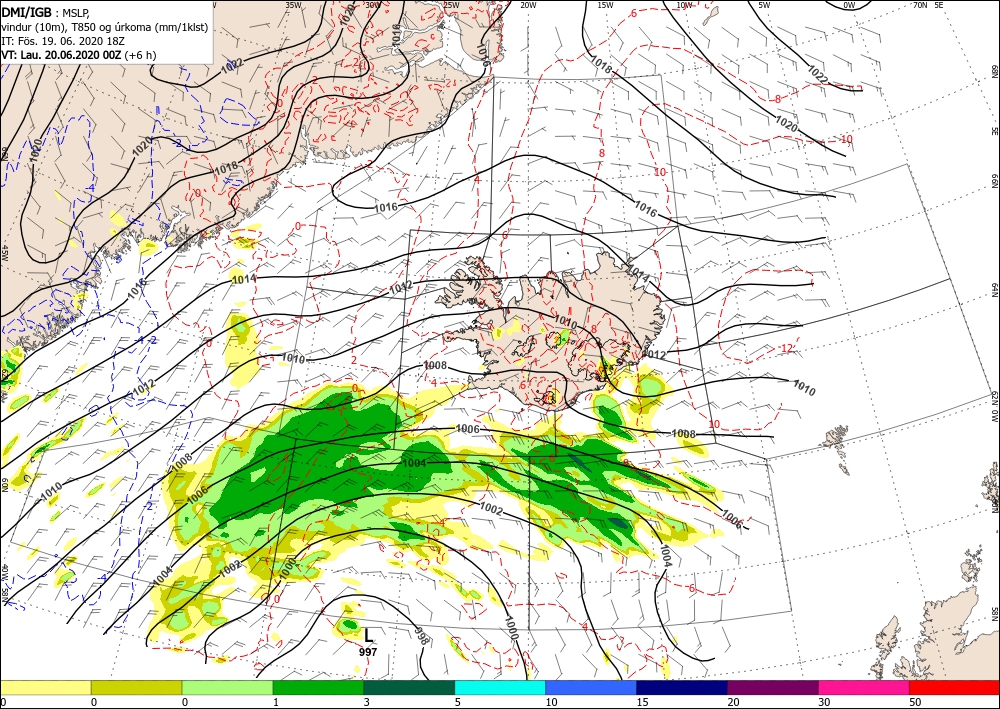Select the olive-yellow legend swatch
This screenshot has height=709, width=1000.
(136, 687)
